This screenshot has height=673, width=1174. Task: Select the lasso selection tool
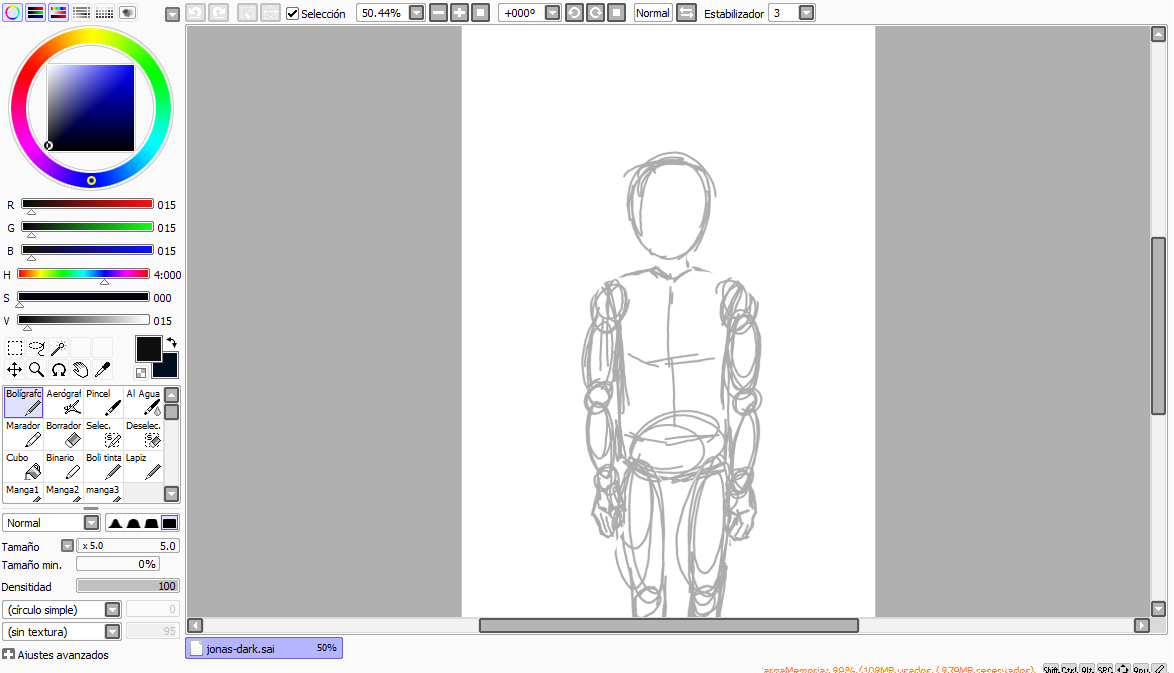[x=37, y=348]
